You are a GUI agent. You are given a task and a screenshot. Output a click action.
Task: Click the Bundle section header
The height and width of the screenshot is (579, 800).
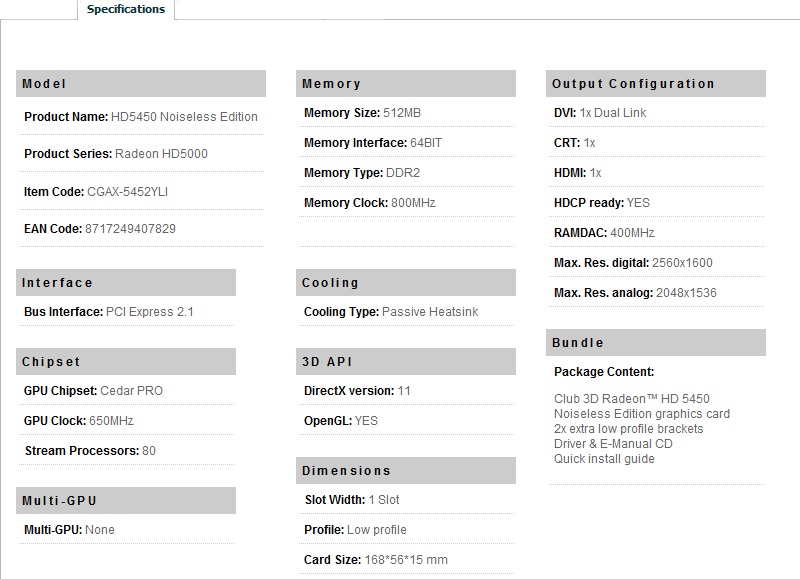(x=656, y=342)
